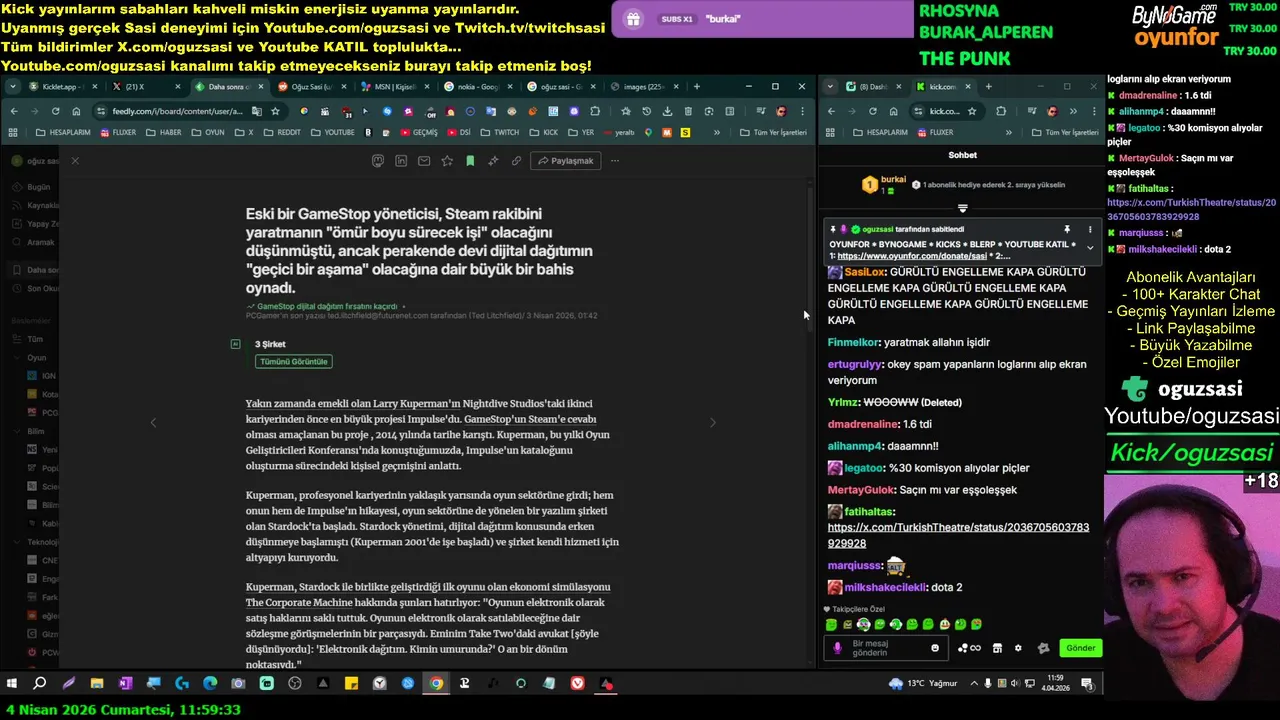Open article more-options ellipsis menu
The height and width of the screenshot is (720, 1280).
click(615, 160)
